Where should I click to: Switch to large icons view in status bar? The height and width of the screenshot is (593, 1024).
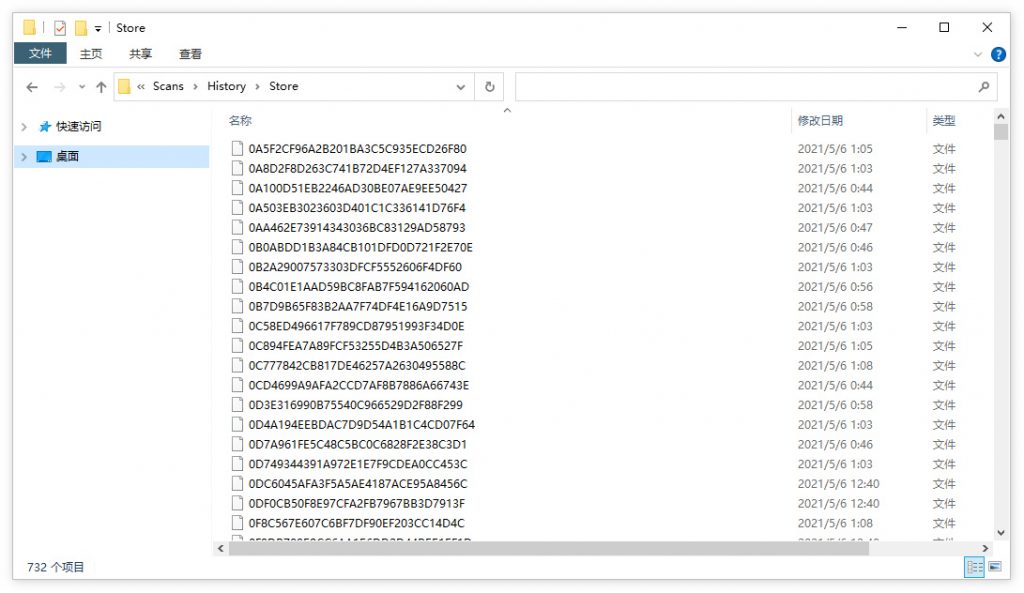pyautogui.click(x=993, y=568)
